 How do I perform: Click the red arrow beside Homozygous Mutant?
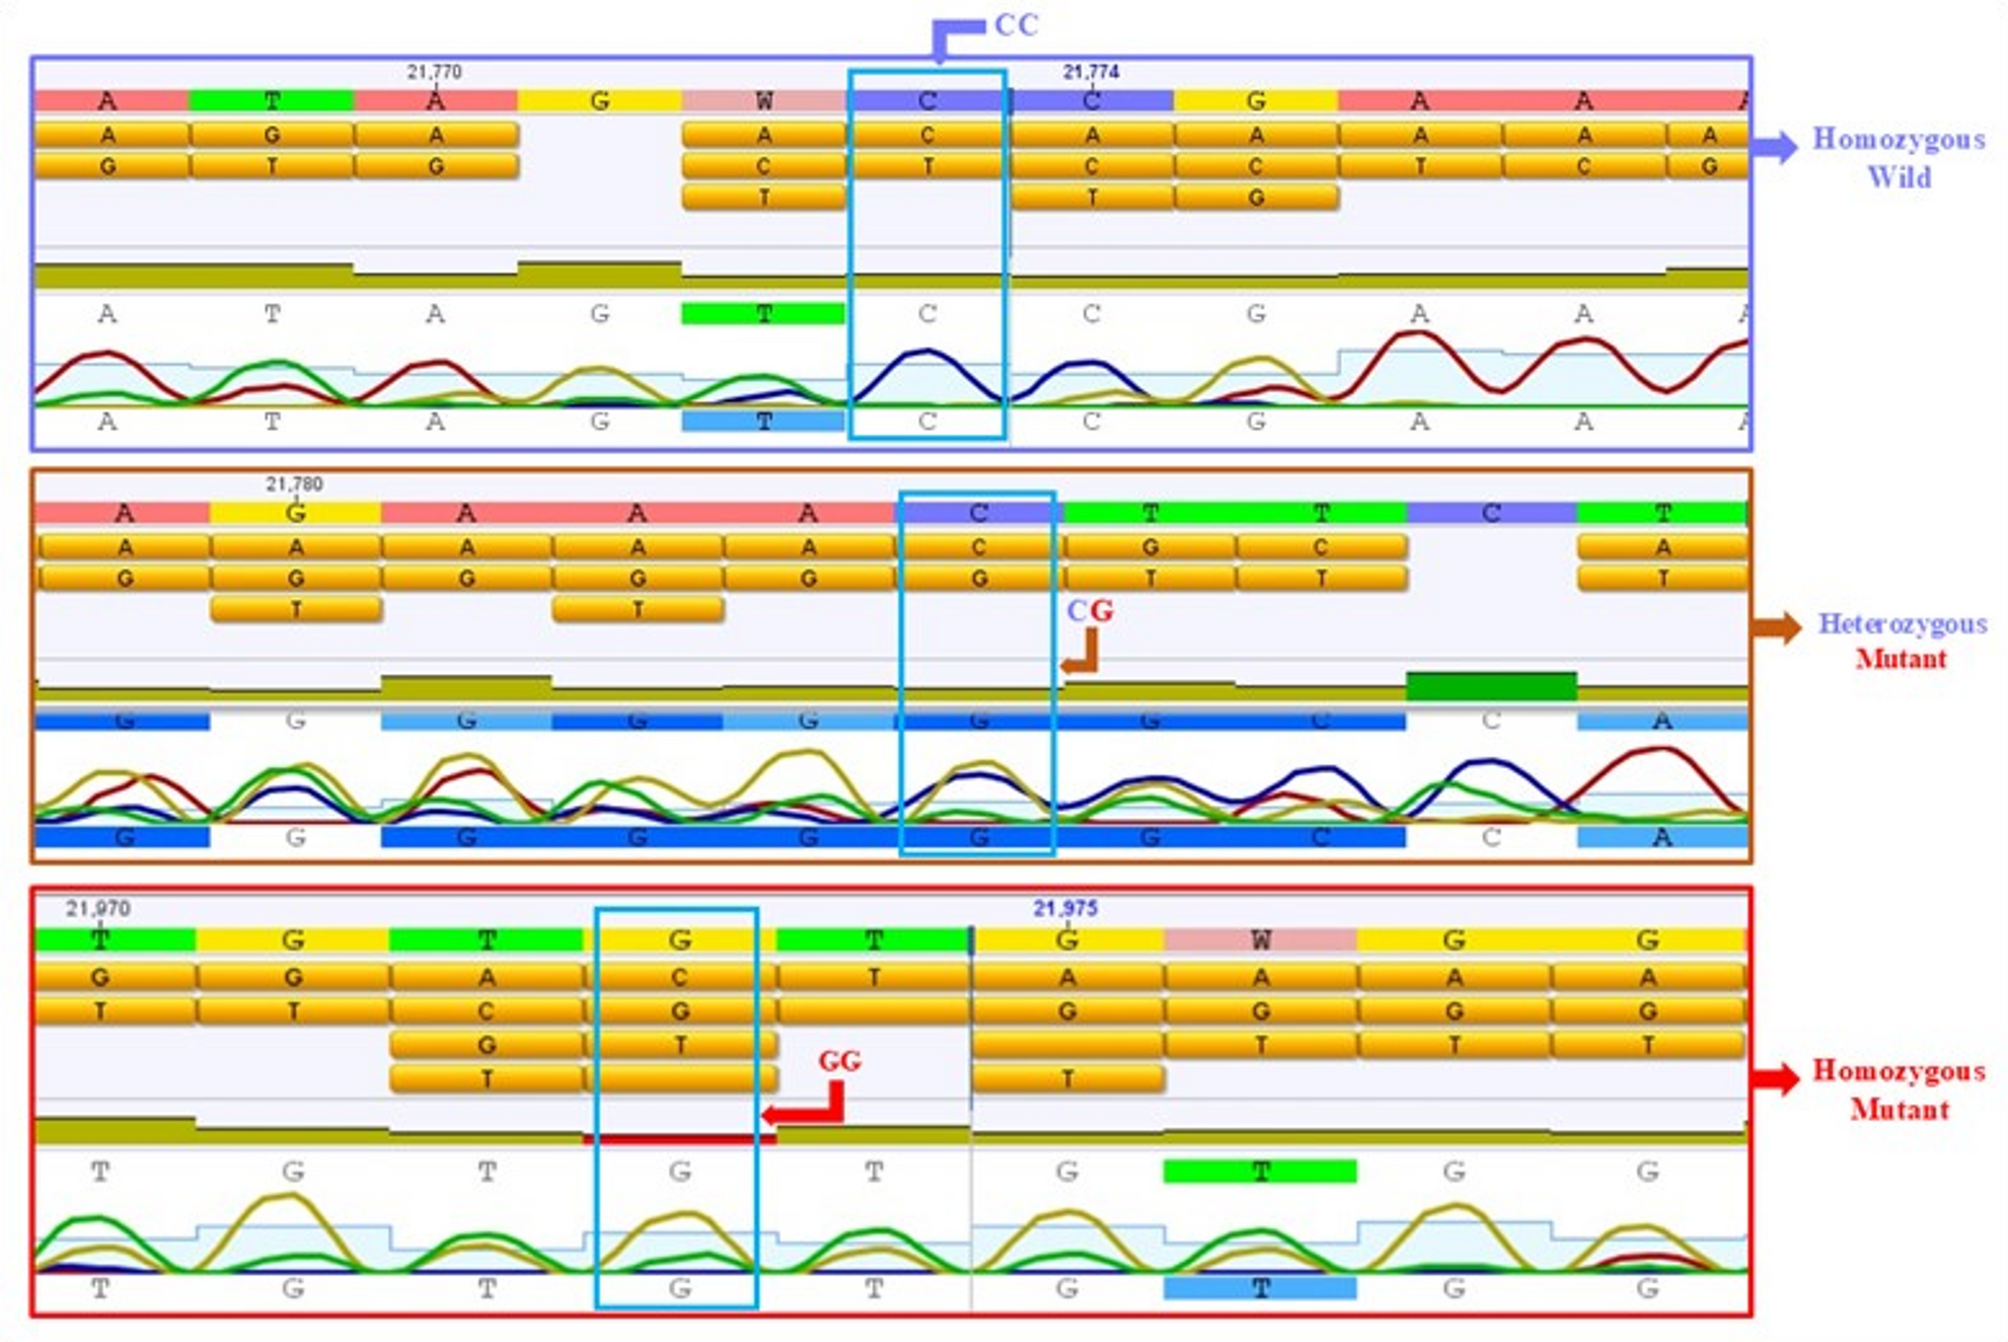pos(1775,1080)
